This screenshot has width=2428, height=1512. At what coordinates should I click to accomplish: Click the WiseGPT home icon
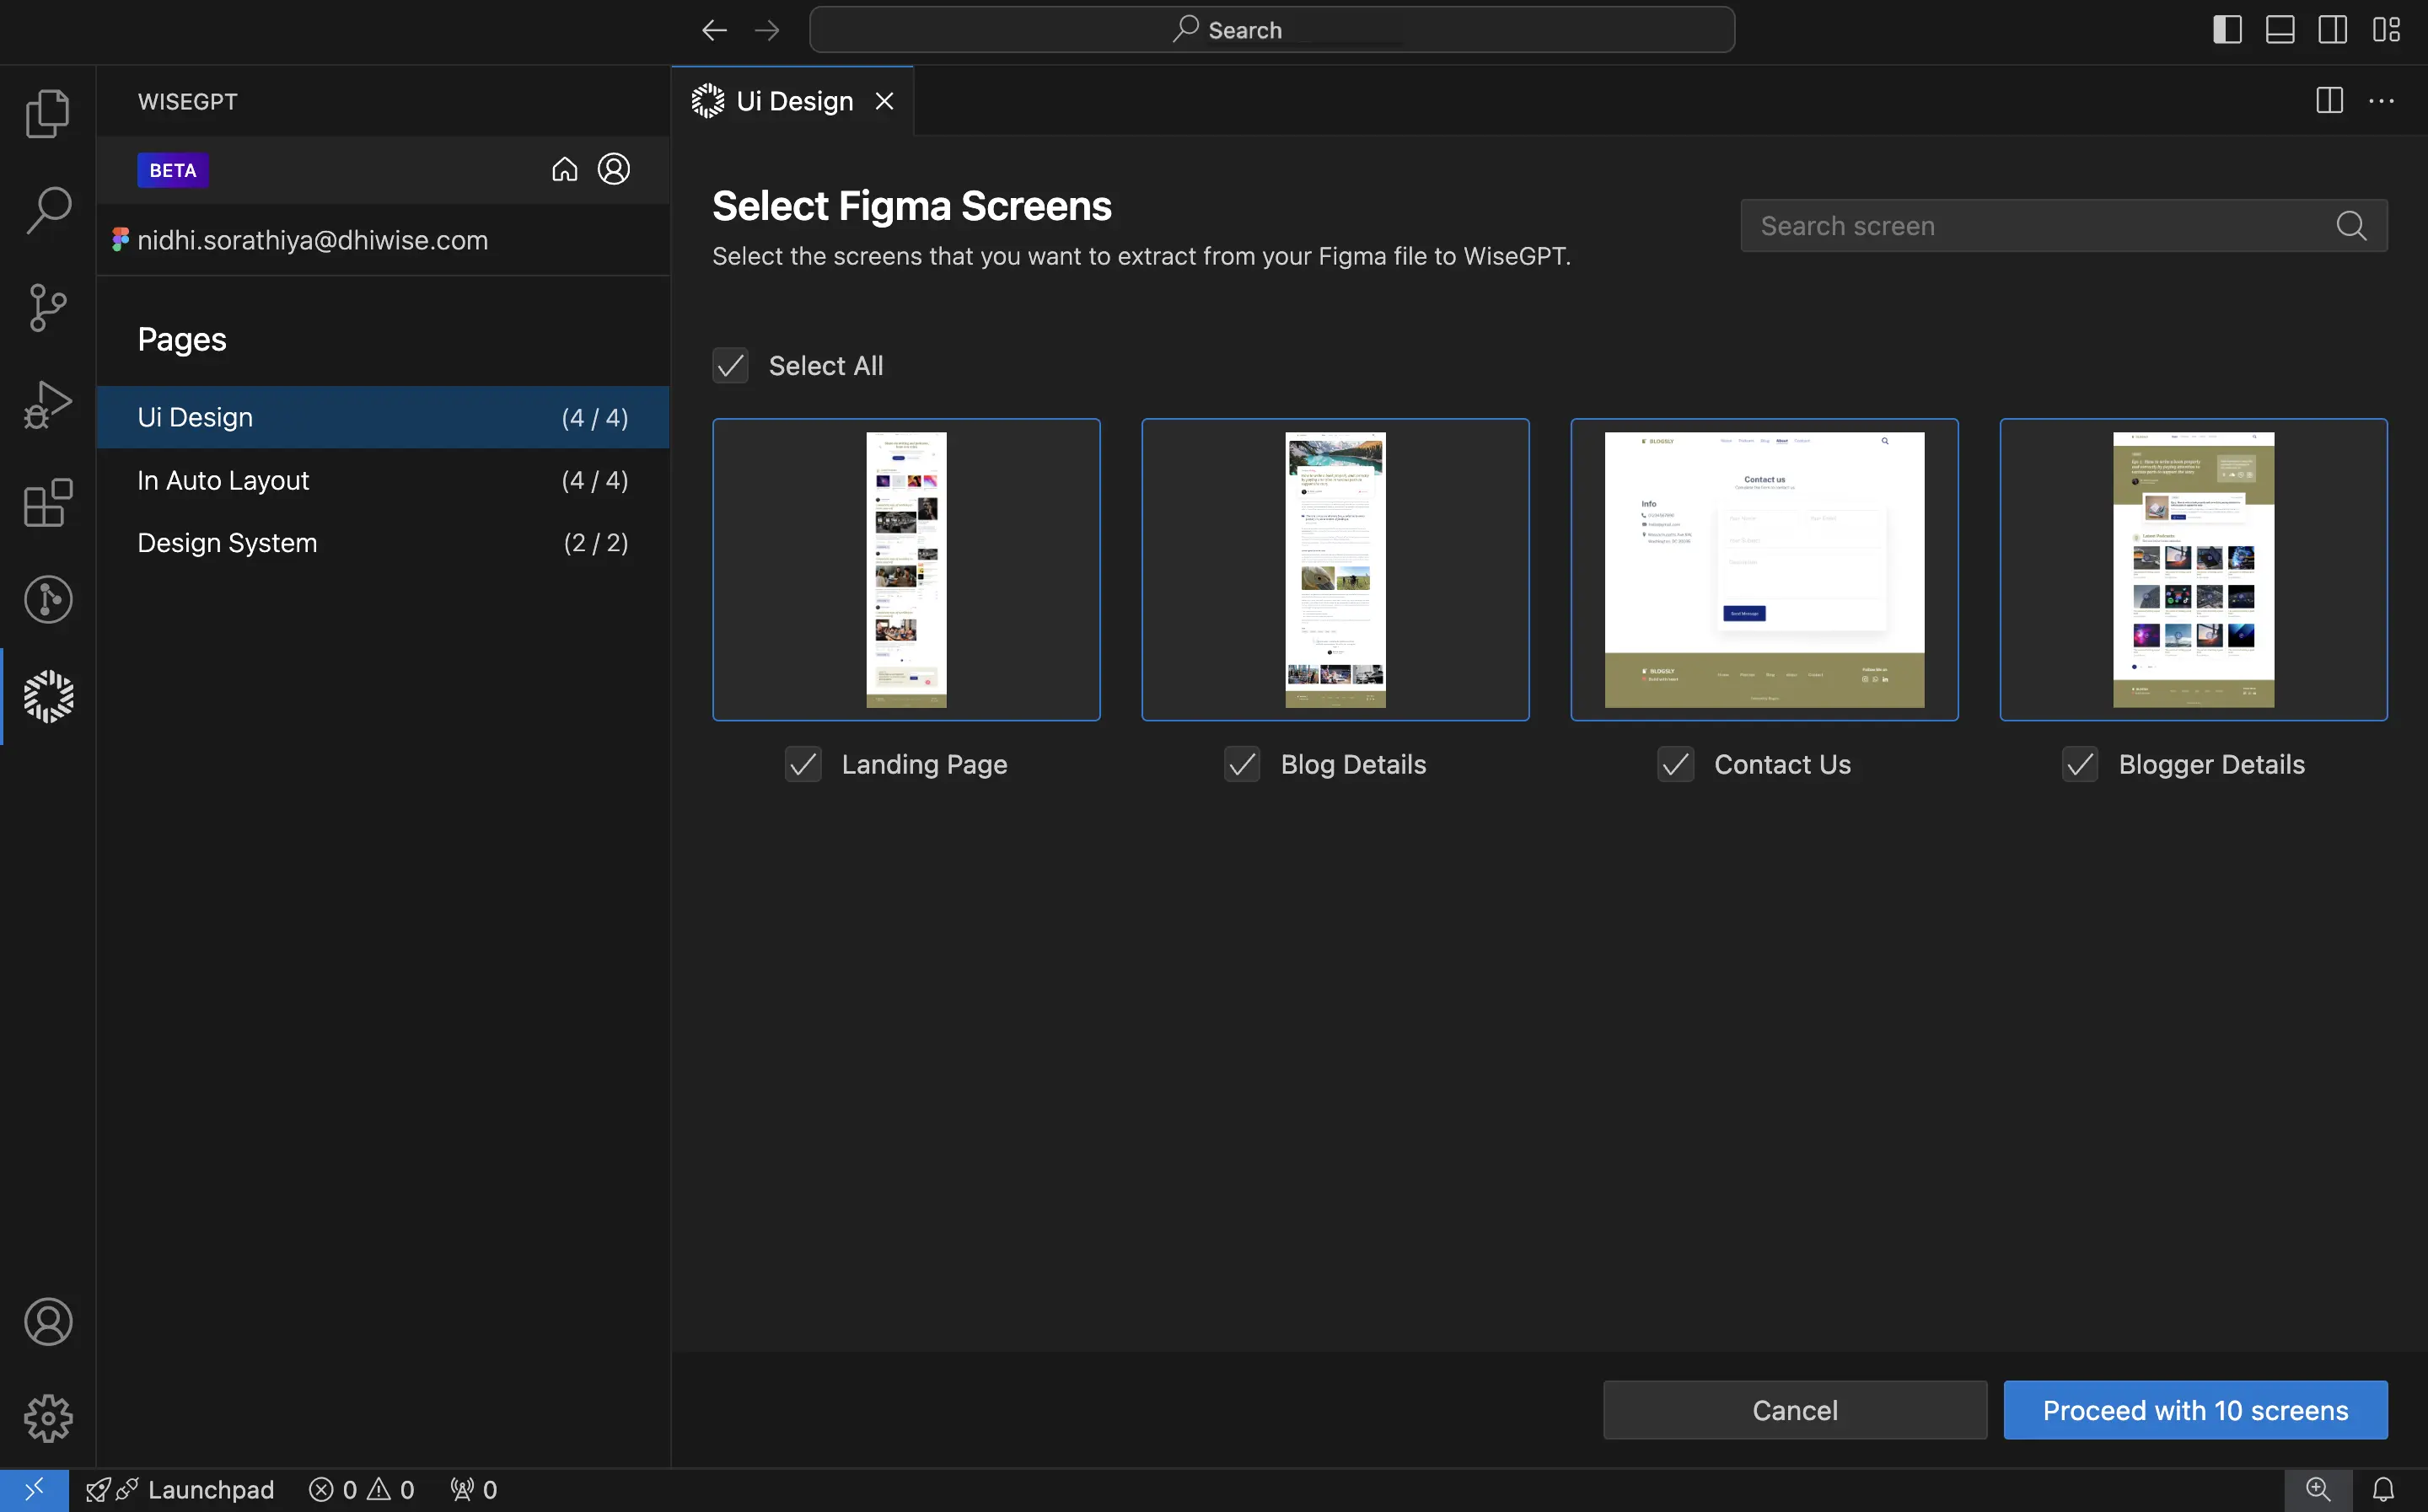(566, 169)
